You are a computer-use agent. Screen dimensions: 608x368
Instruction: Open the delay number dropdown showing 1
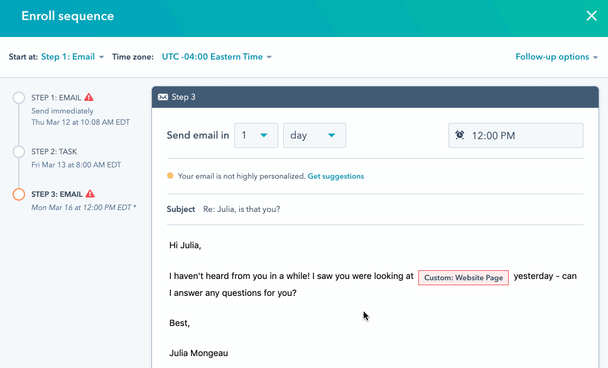(x=256, y=135)
